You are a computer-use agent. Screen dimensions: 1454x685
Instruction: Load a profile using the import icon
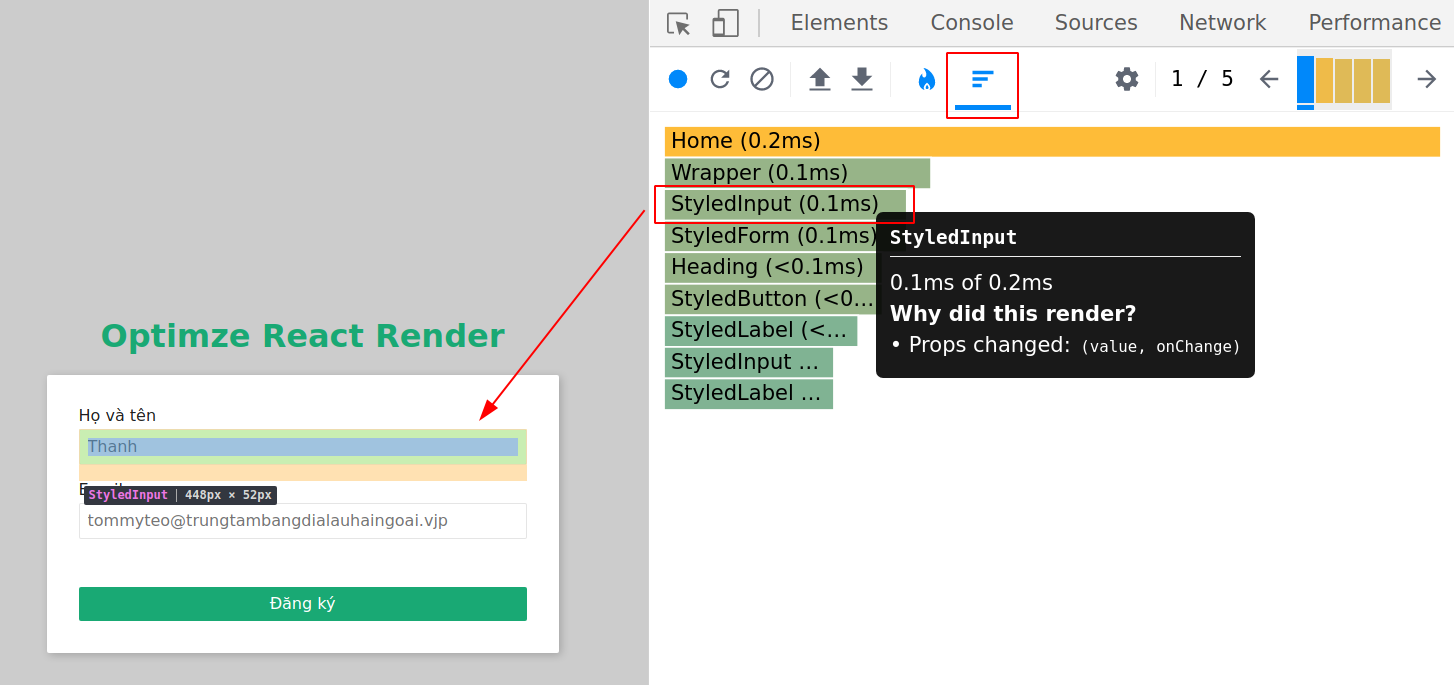coord(819,79)
